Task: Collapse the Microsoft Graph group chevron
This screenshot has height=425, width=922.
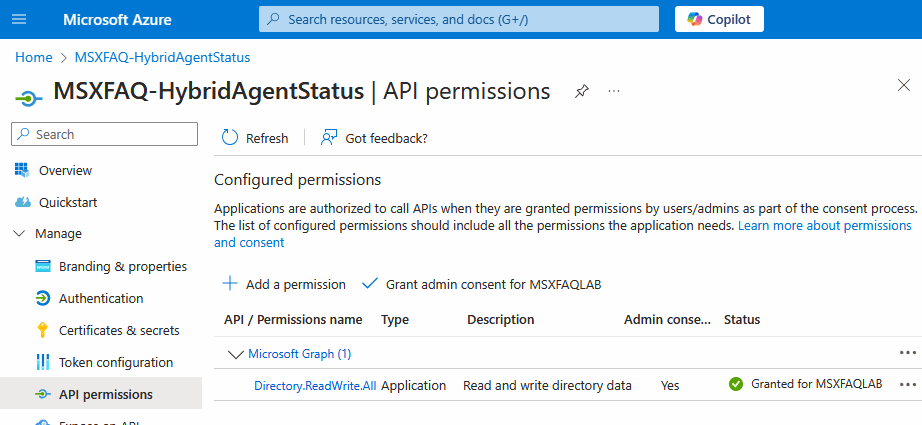Action: (236, 354)
